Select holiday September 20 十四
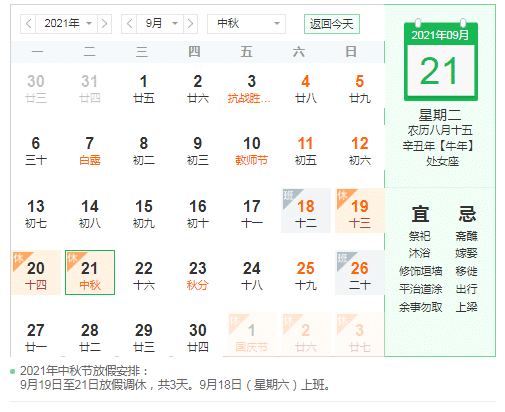 [x=36, y=273]
